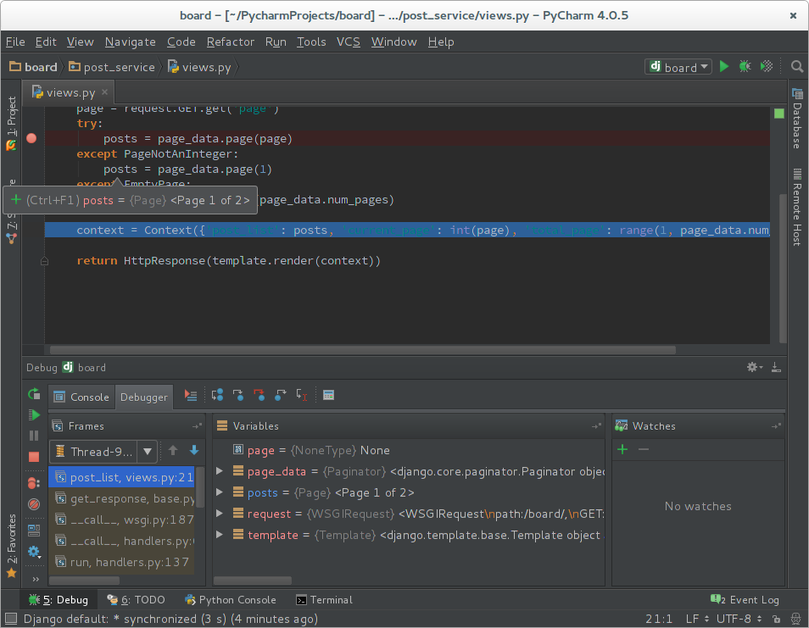Screen dimensions: 809x628
Task: Move to previous frame up arrow
Action: coord(173,450)
